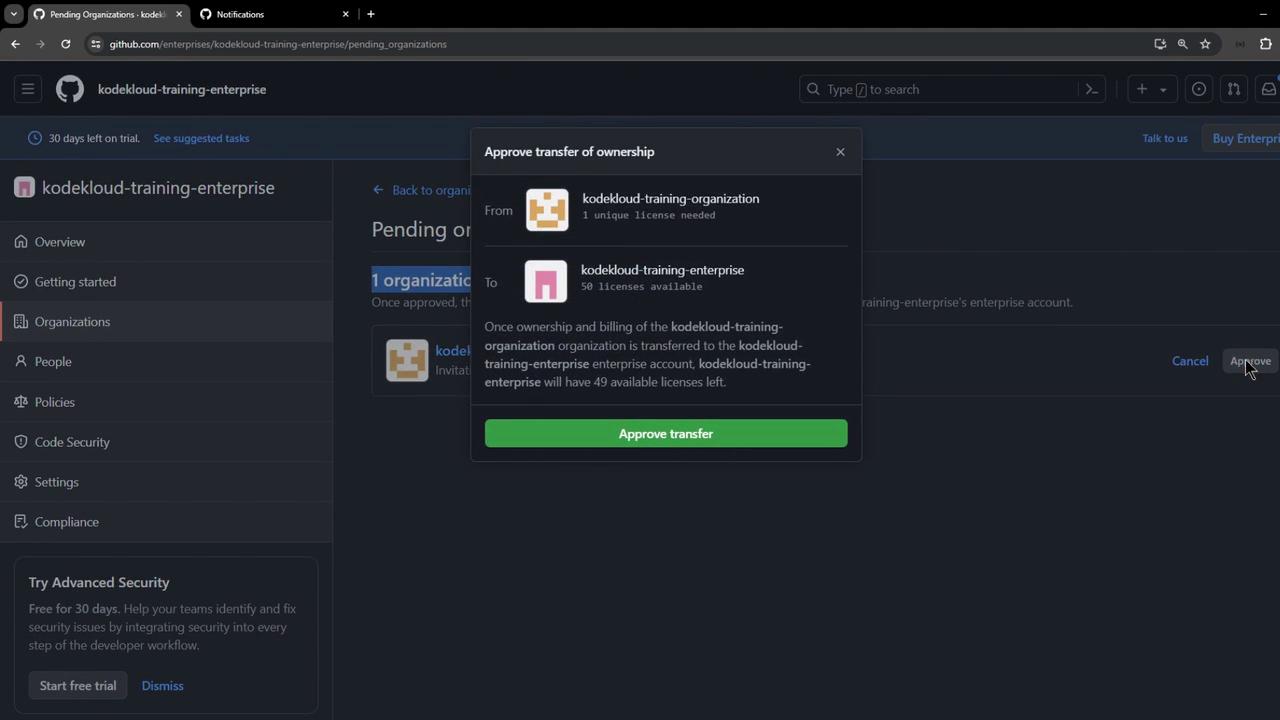Expand the create new dropdown arrow
The image size is (1280, 720).
coord(1163,89)
